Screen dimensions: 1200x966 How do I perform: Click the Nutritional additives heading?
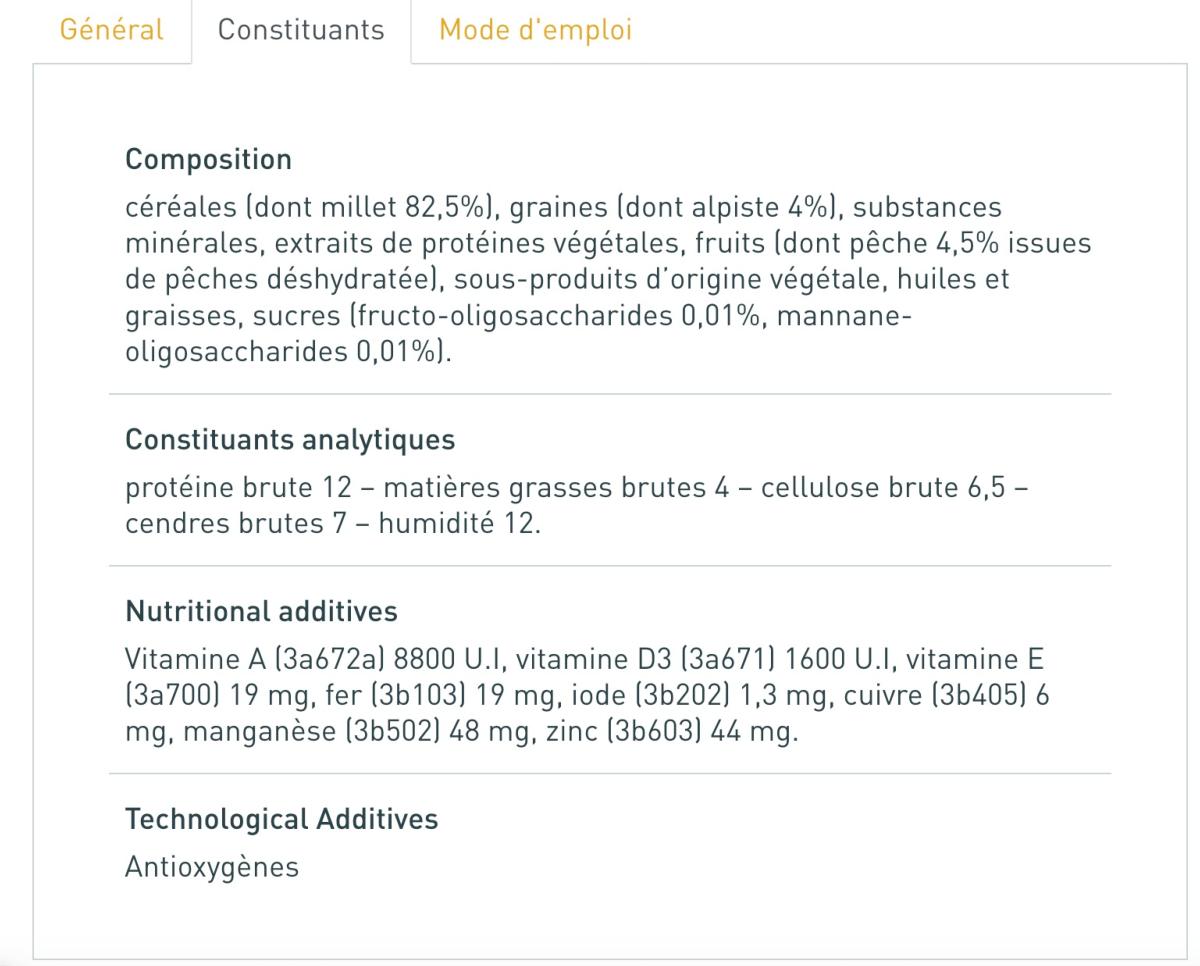pyautogui.click(x=261, y=611)
